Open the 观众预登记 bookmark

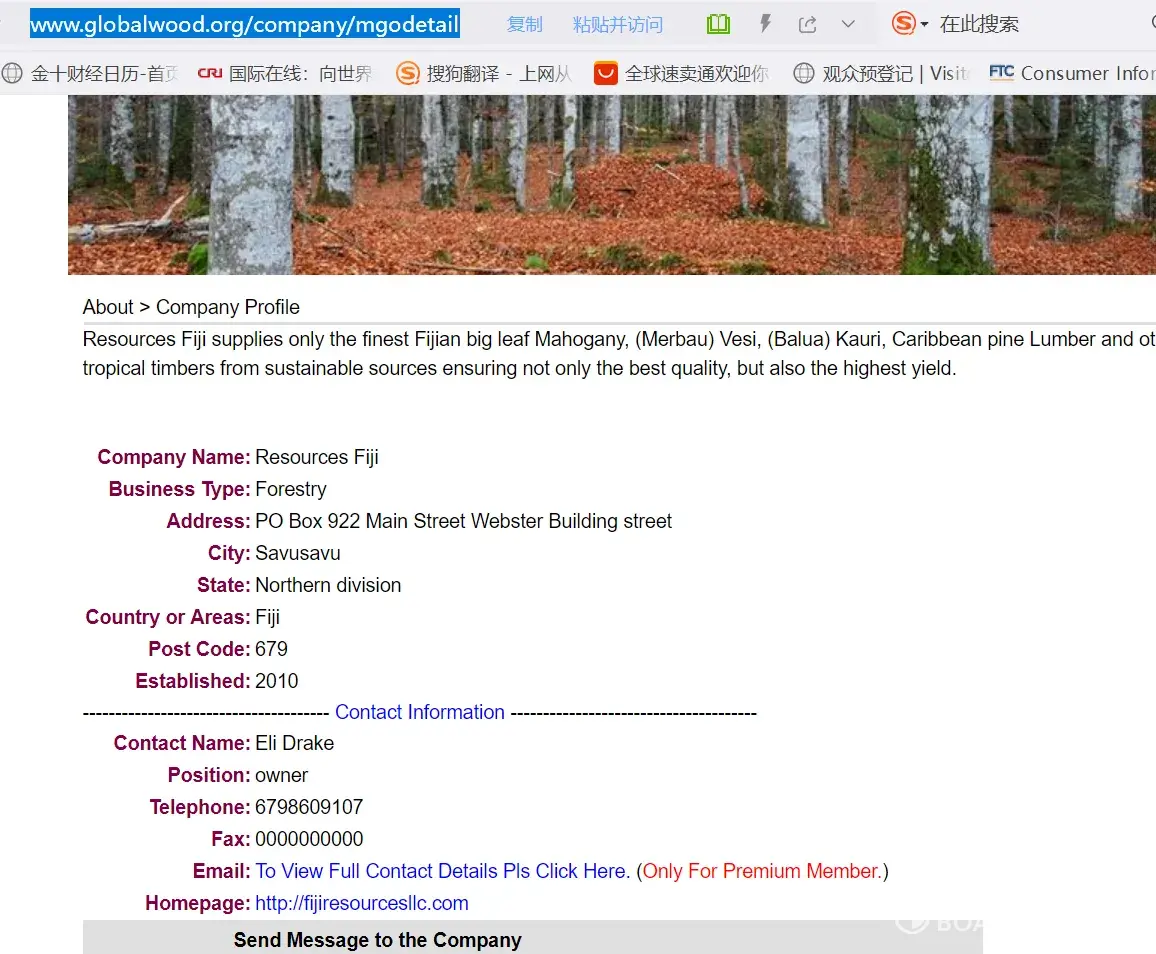[x=883, y=73]
